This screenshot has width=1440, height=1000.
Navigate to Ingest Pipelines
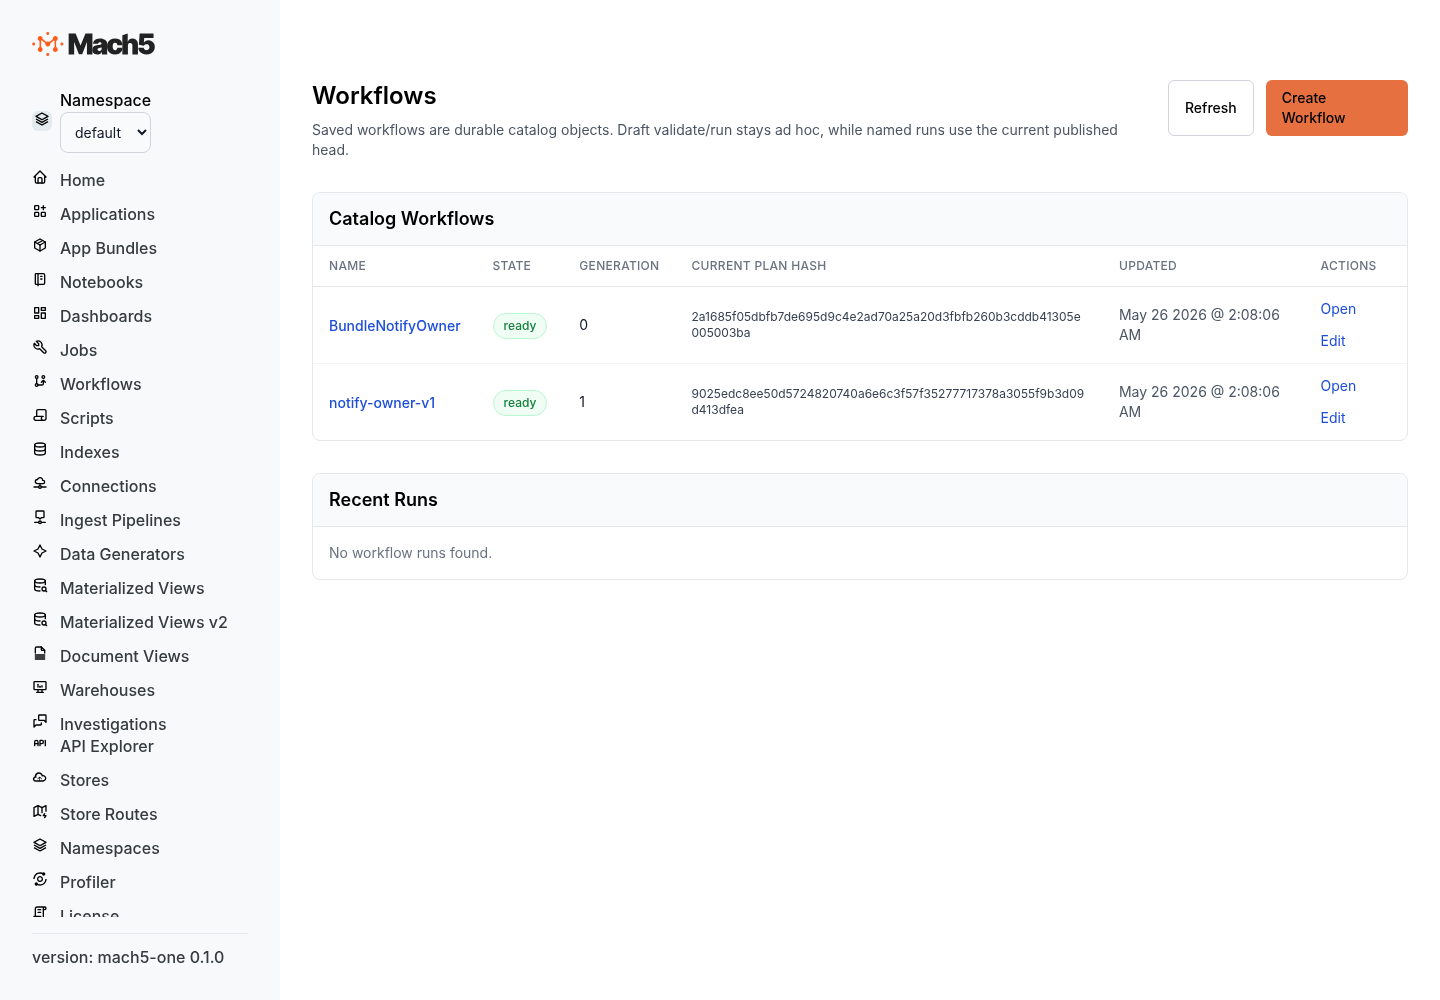click(x=120, y=520)
